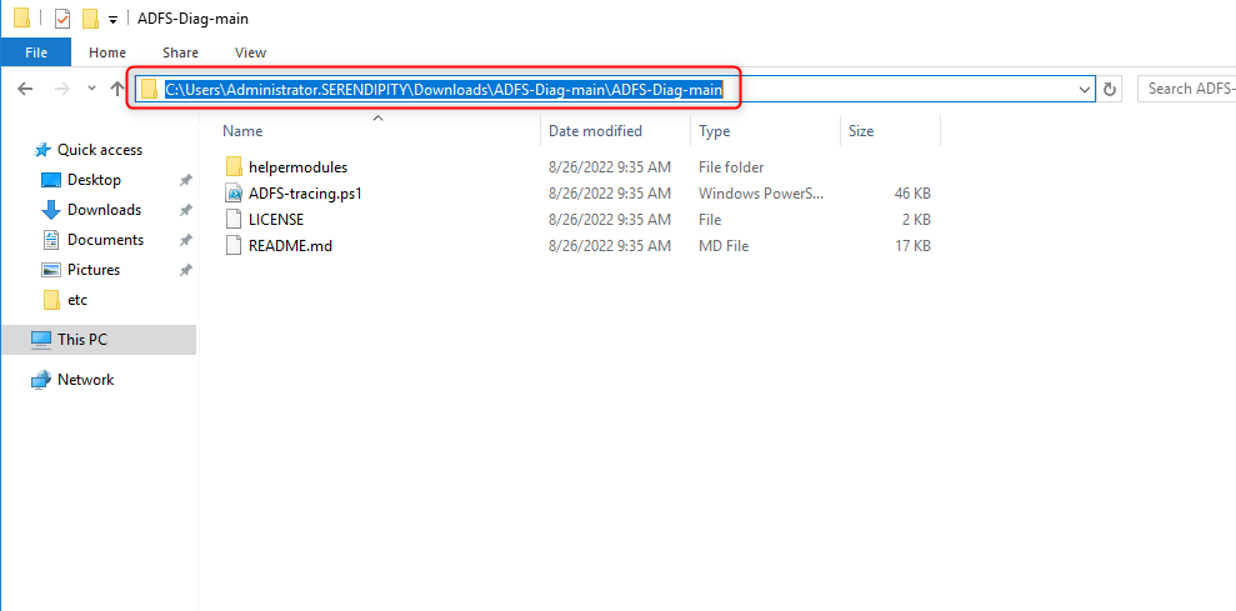Image resolution: width=1236 pixels, height=611 pixels.
Task: Click the Network icon in sidebar
Action: click(x=41, y=379)
